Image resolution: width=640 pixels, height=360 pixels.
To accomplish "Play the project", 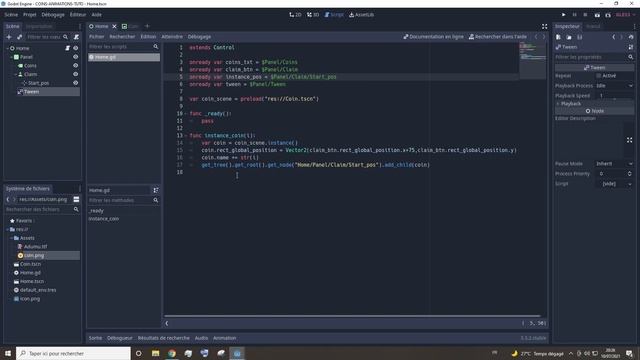I will 564,15.
